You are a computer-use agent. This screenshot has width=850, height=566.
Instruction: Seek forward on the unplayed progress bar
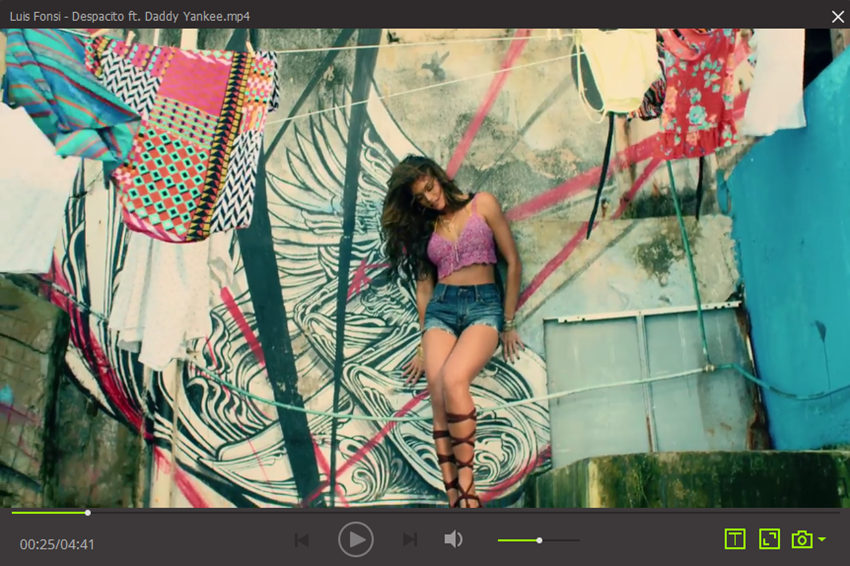point(450,513)
